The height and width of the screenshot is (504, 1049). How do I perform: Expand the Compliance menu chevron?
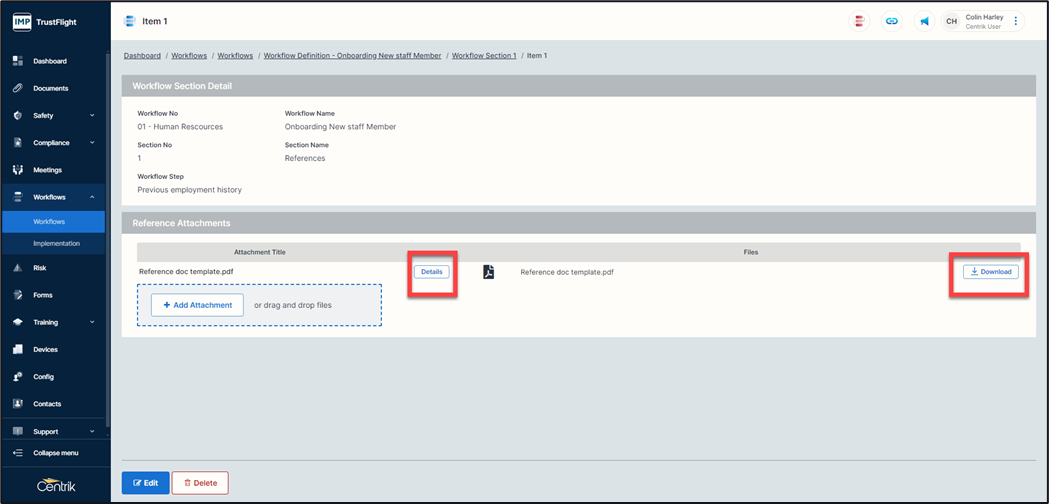click(x=92, y=143)
